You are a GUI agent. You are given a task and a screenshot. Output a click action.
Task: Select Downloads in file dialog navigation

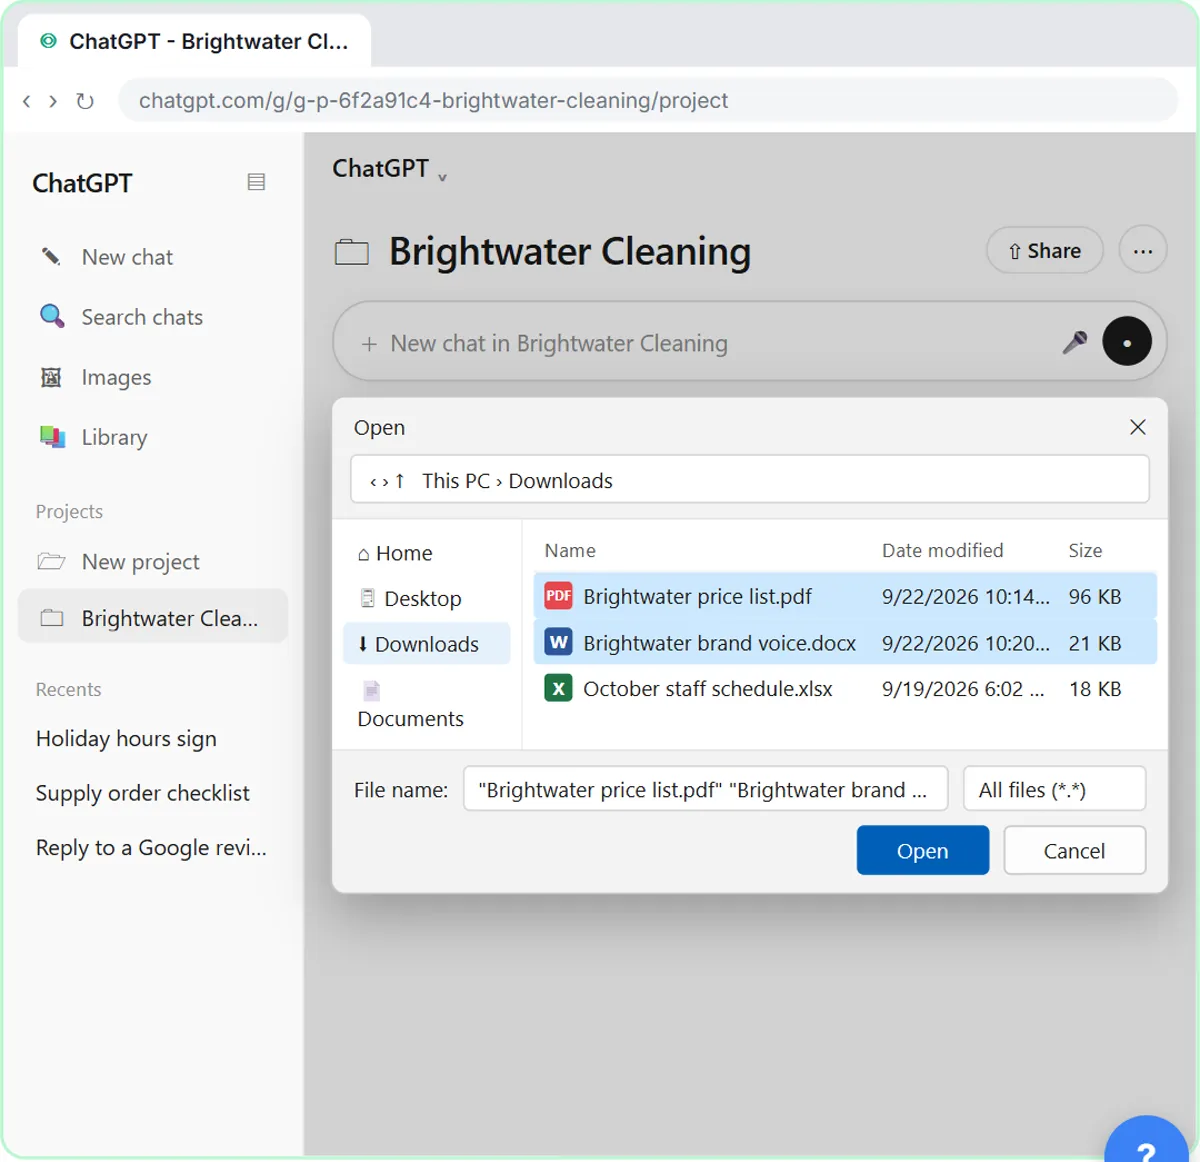[426, 643]
